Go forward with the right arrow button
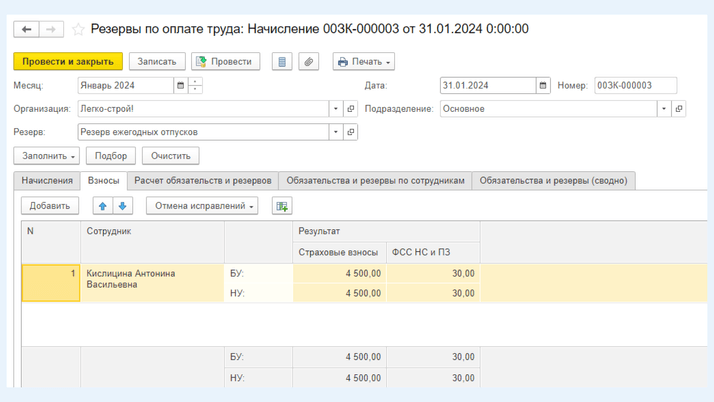Viewport: 714px width, 402px height. point(51,29)
